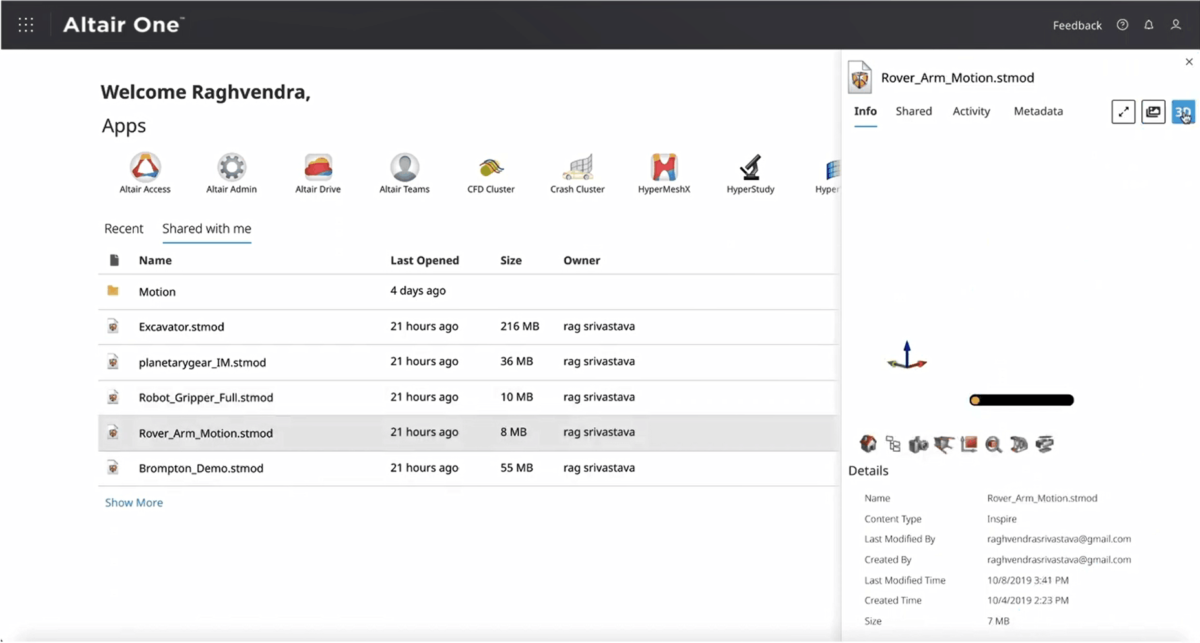Click the file icon for Excavator.stmod
The width and height of the screenshot is (1200, 643).
tap(113, 326)
